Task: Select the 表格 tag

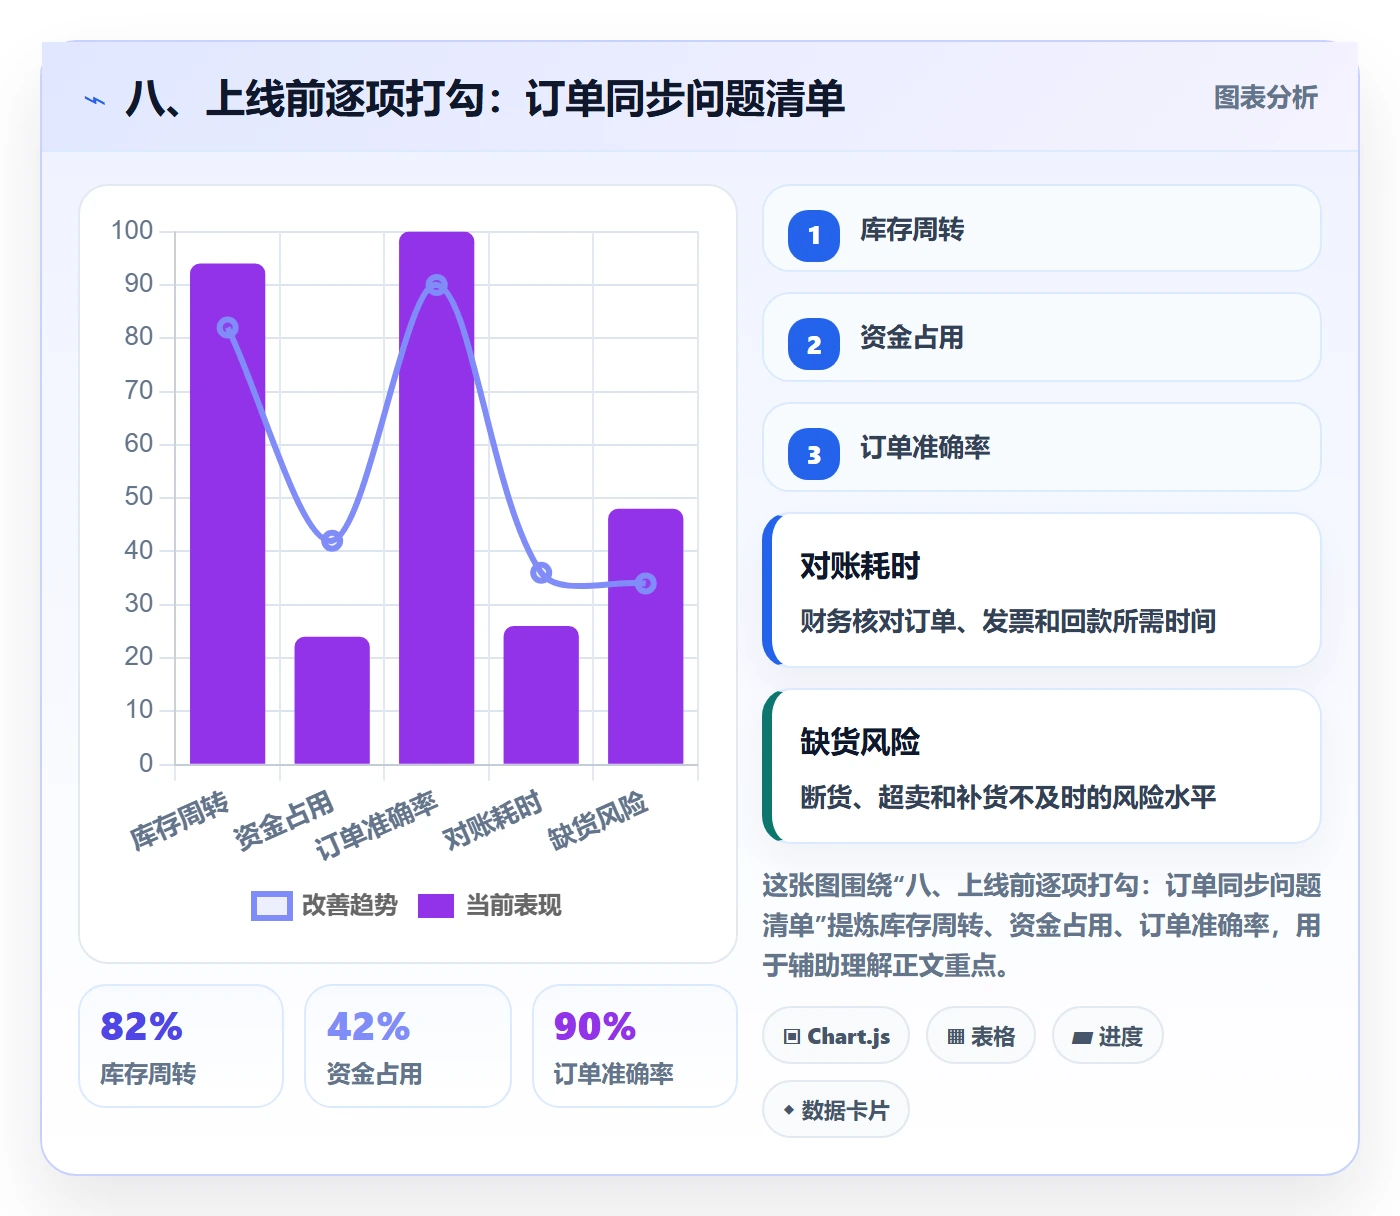Action: [981, 1036]
